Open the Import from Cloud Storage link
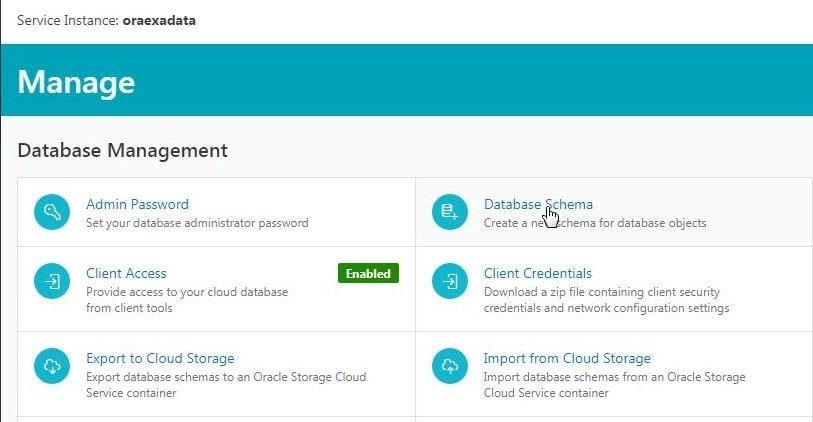The width and height of the screenshot is (813, 422). coord(567,358)
